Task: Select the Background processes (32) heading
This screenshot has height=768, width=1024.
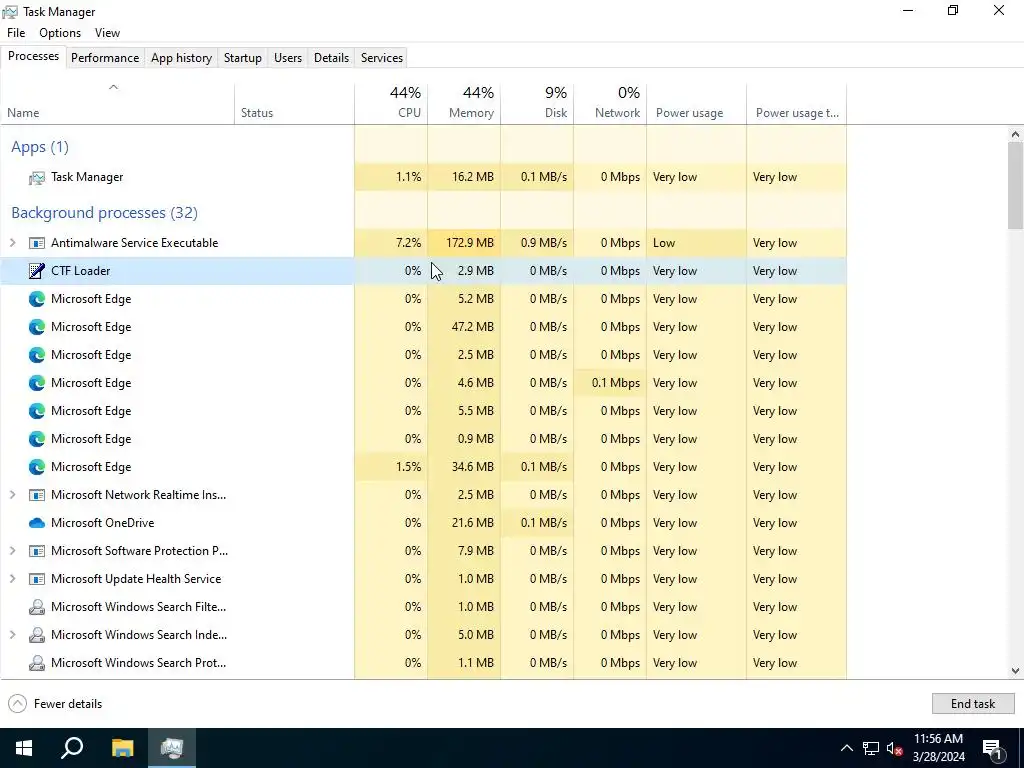Action: [104, 213]
